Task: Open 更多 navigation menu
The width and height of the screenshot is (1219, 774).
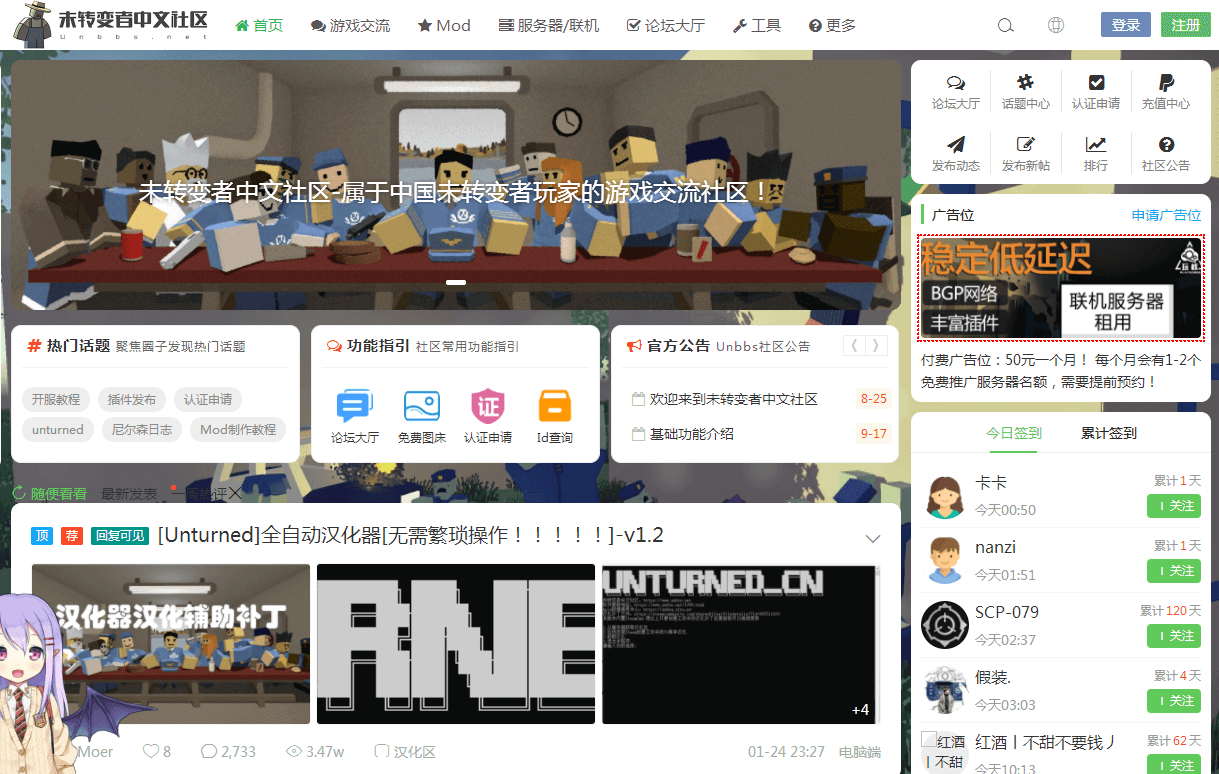Action: tap(832, 25)
